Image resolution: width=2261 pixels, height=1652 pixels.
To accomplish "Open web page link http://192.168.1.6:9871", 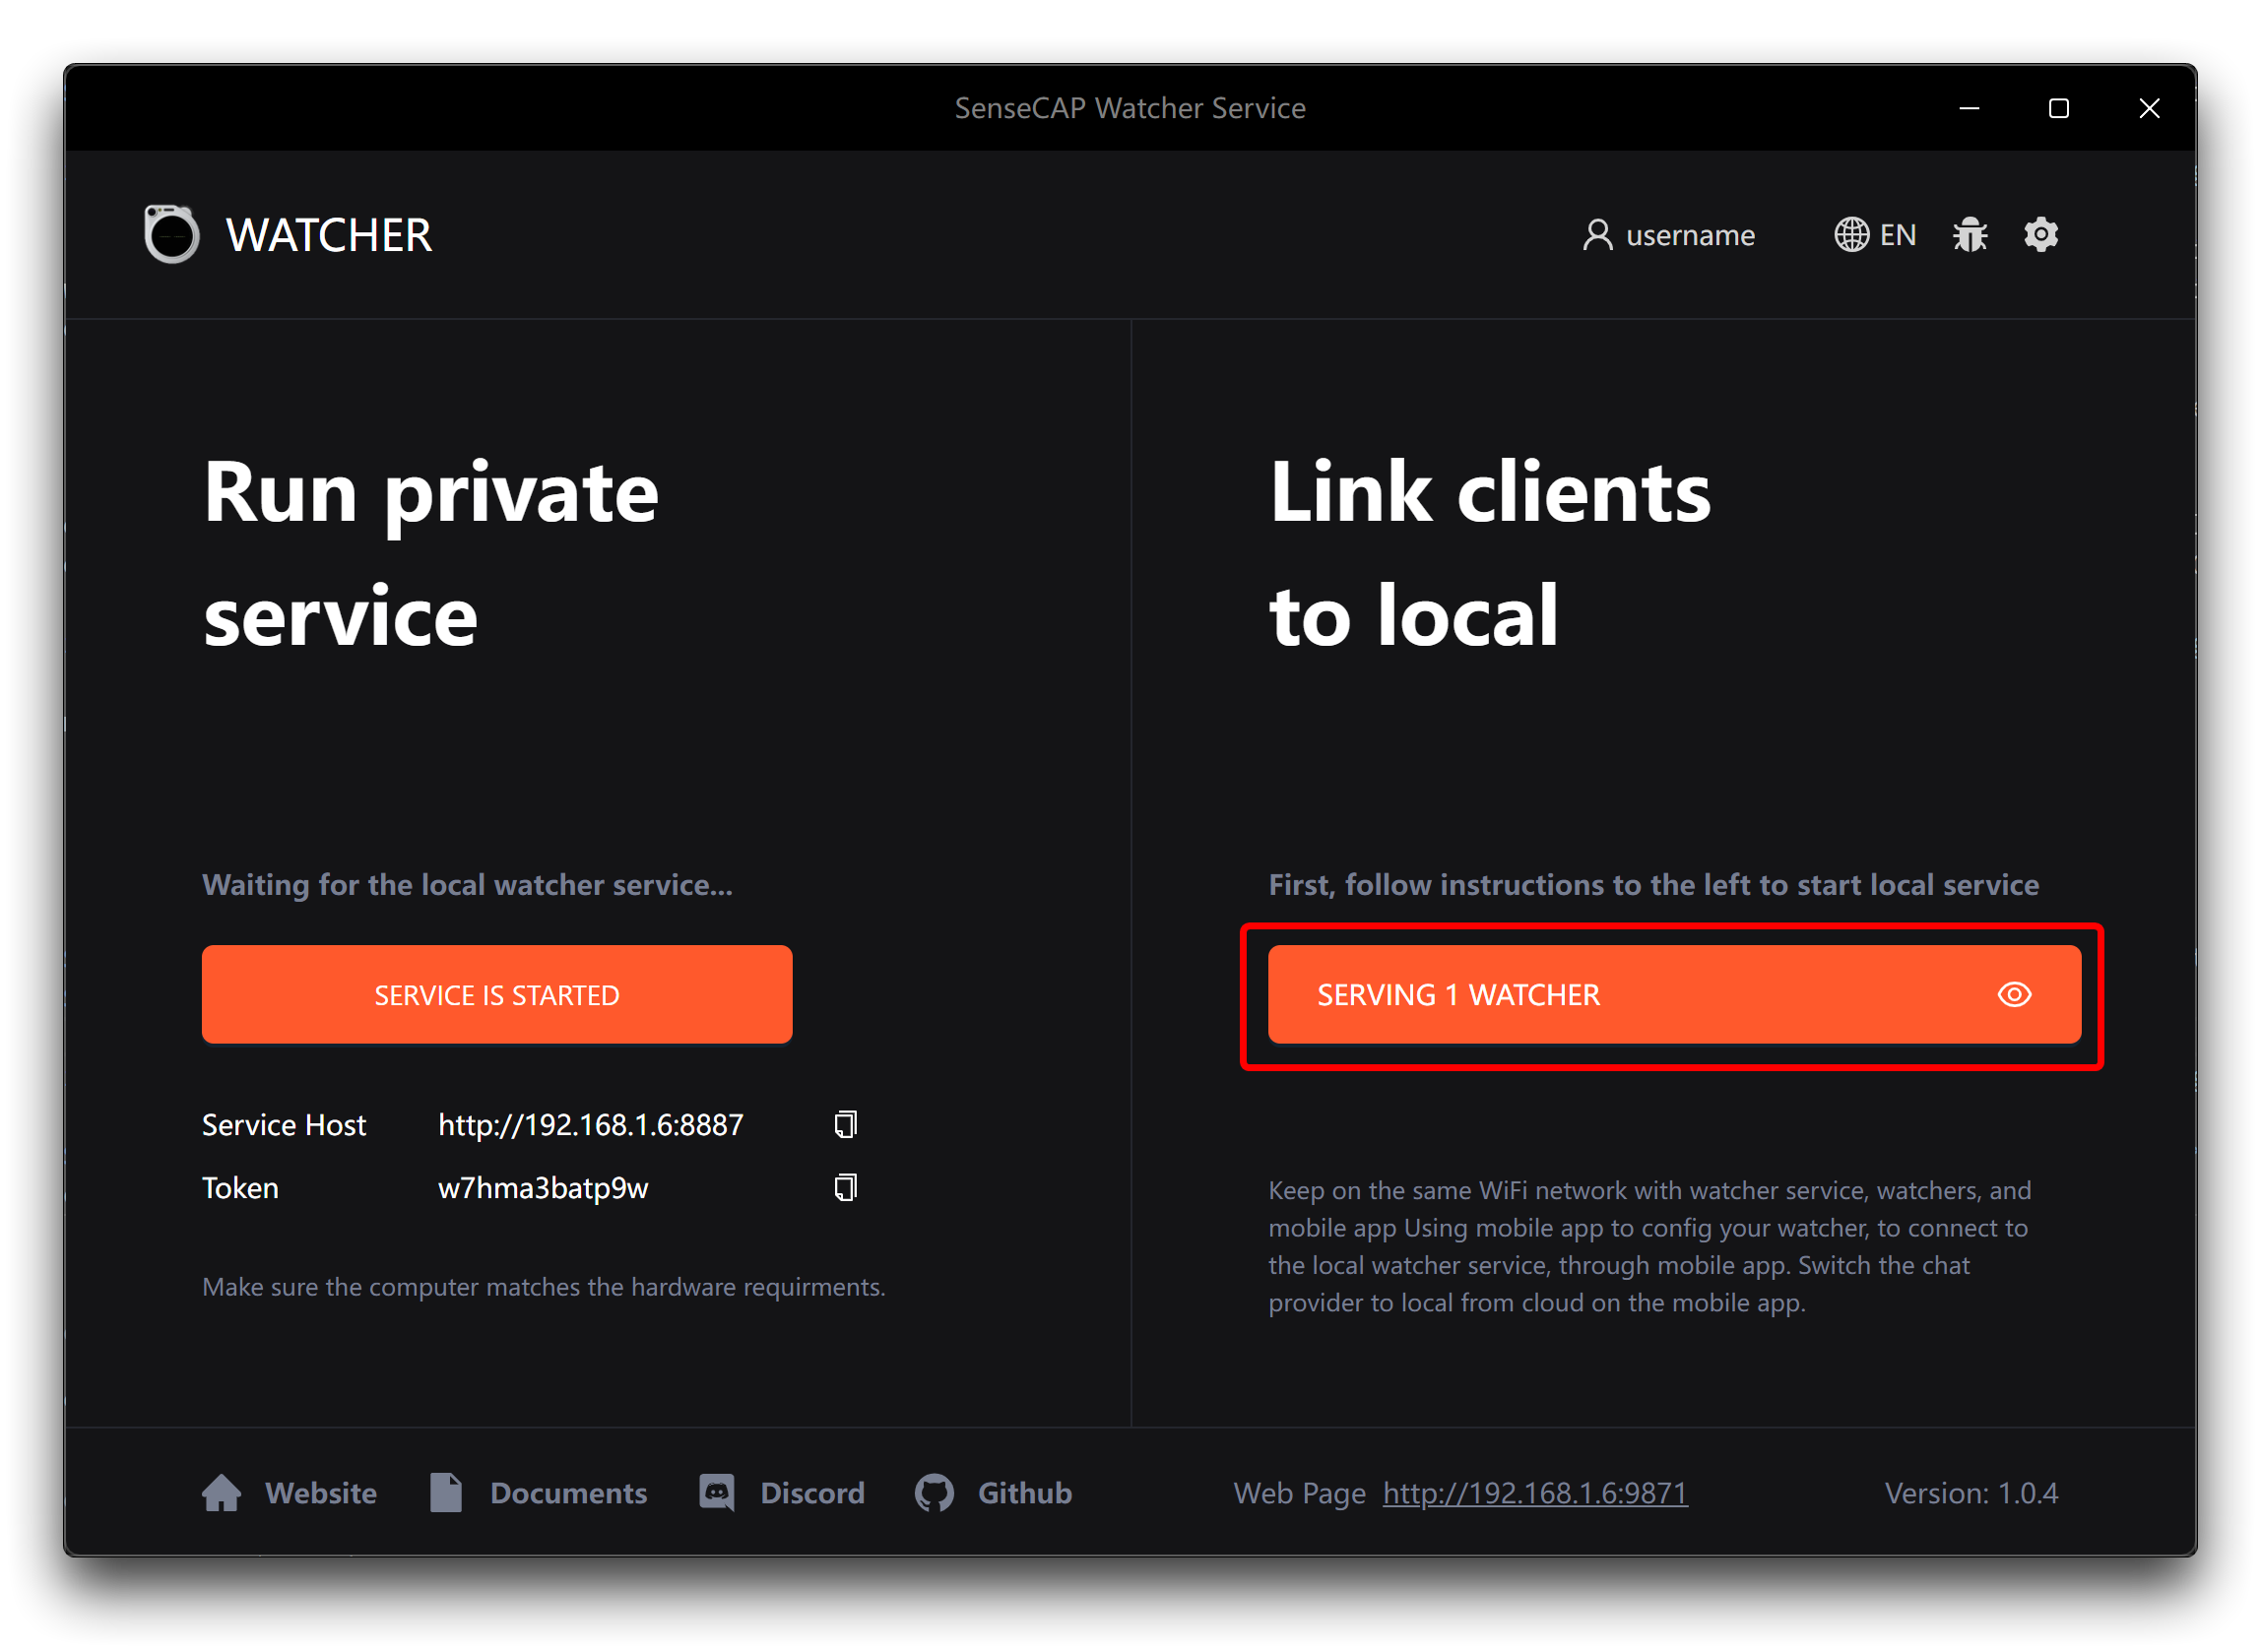I will pos(1535,1493).
